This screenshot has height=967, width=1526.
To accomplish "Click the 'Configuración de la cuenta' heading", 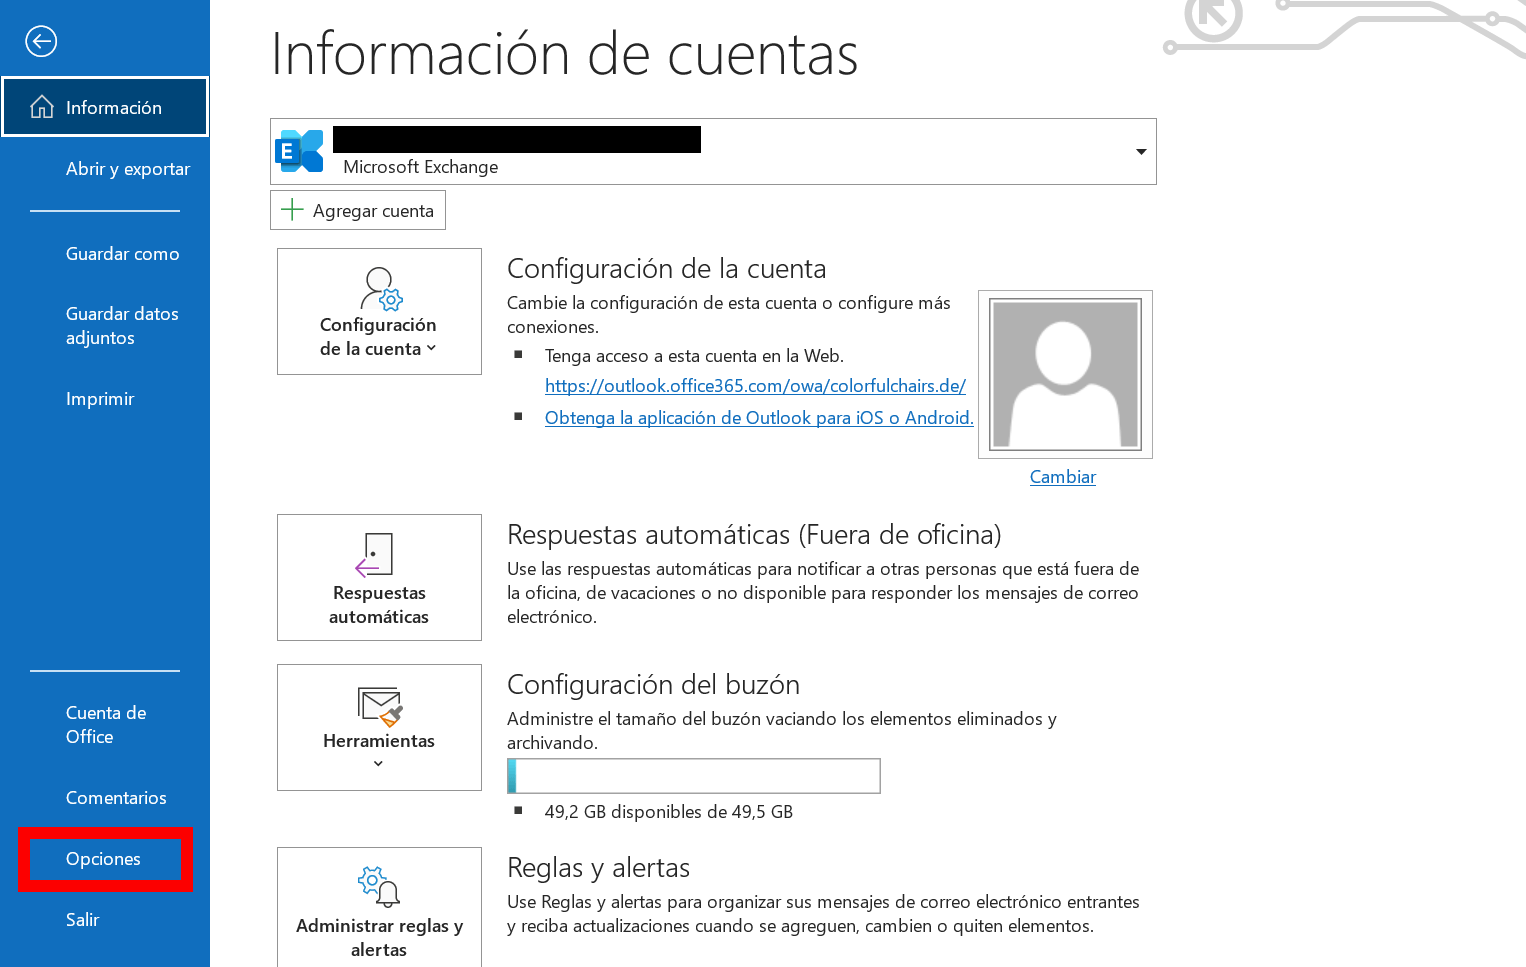I will coord(667,269).
